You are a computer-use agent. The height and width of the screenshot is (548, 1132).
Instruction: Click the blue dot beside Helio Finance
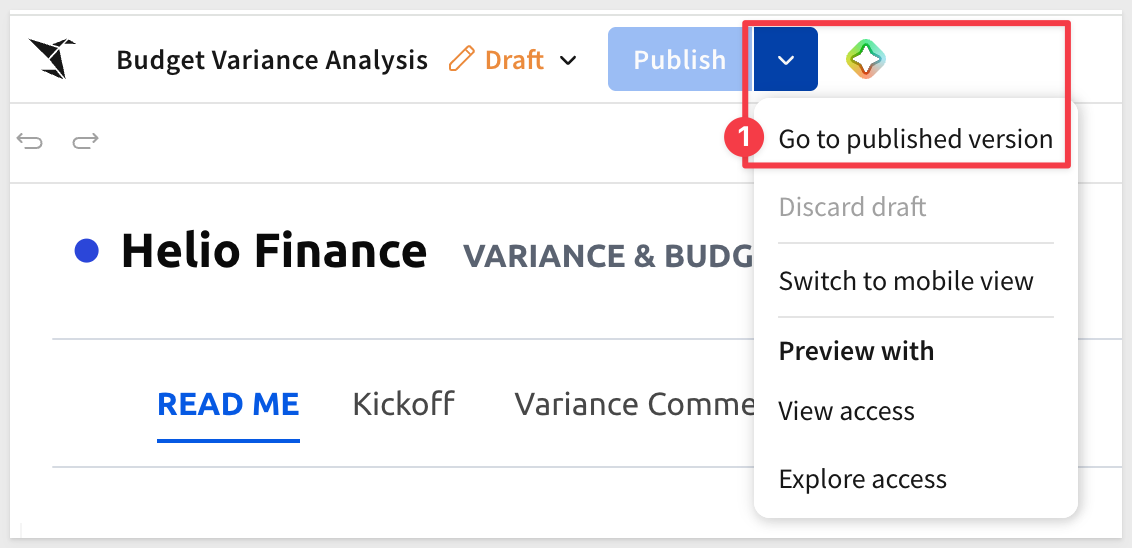[x=87, y=251]
